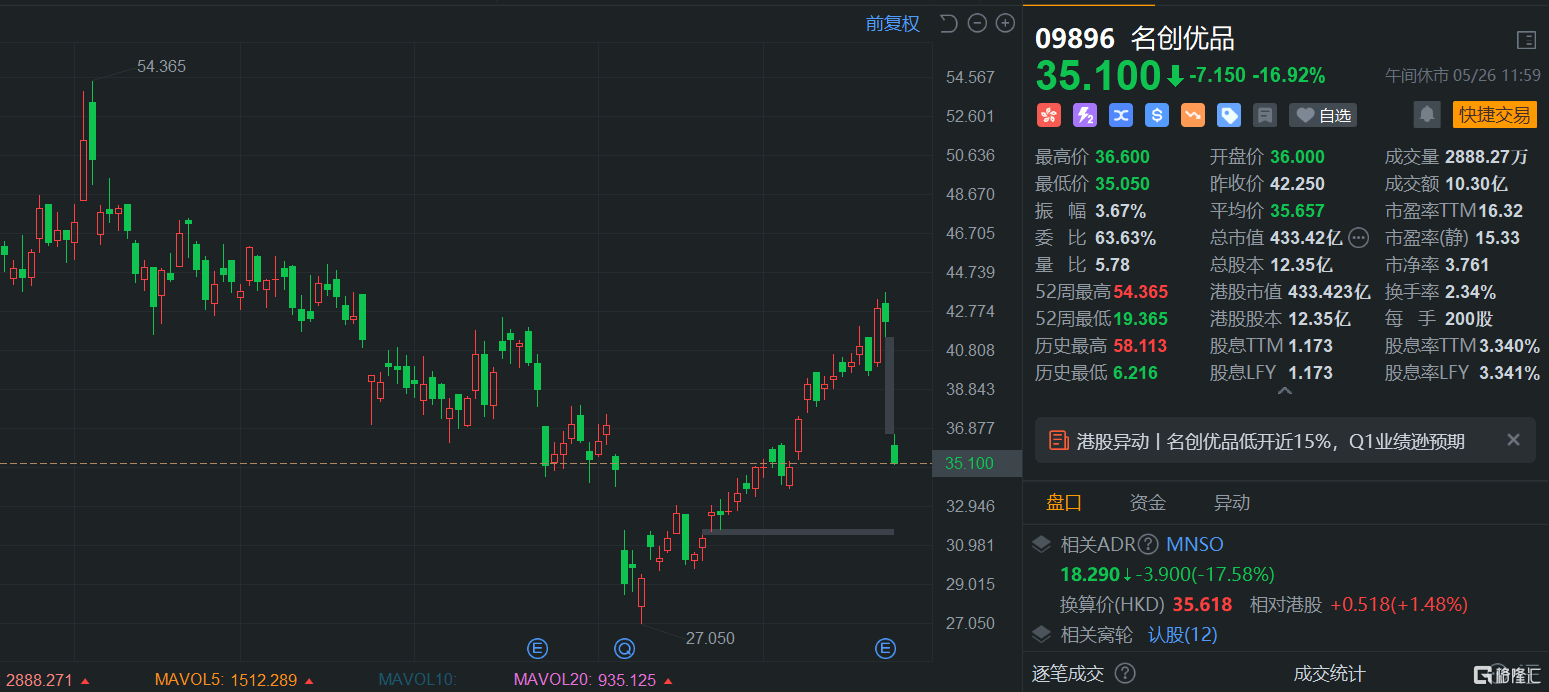Click the ellipsis icon next to 总市值

point(1358,237)
